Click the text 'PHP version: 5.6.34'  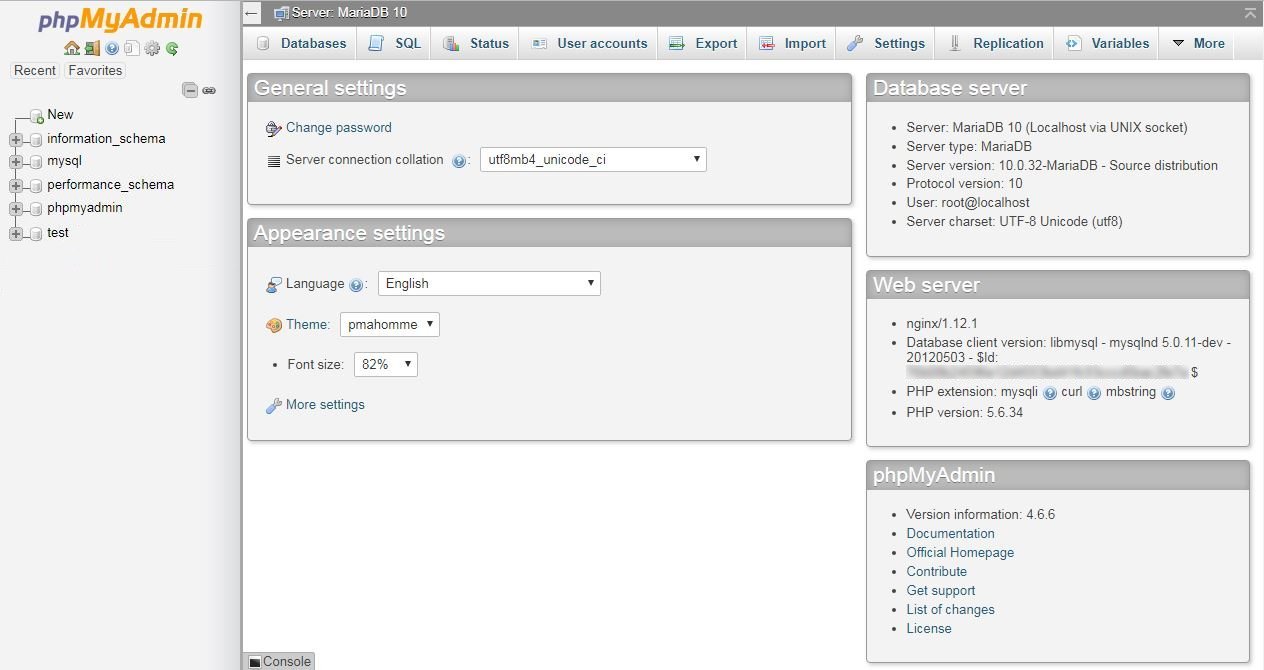(x=965, y=413)
